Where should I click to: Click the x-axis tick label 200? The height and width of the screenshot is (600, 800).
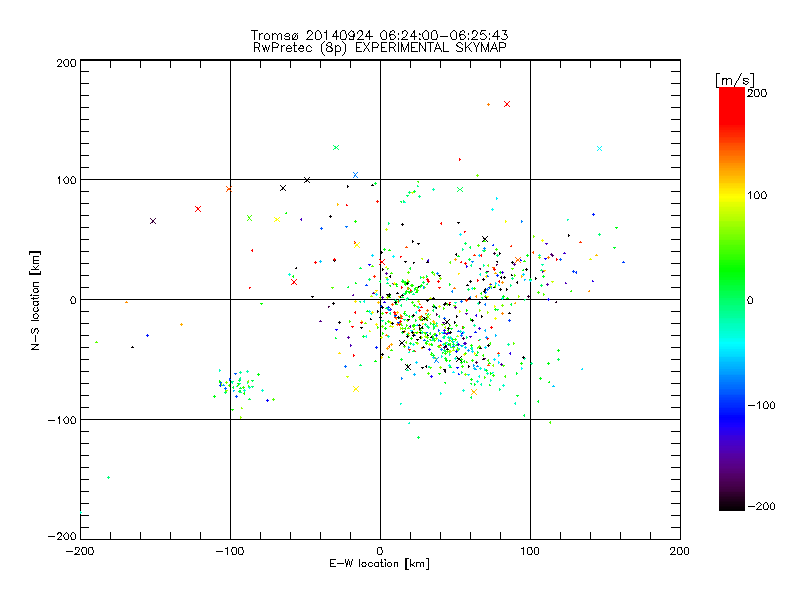(680, 551)
